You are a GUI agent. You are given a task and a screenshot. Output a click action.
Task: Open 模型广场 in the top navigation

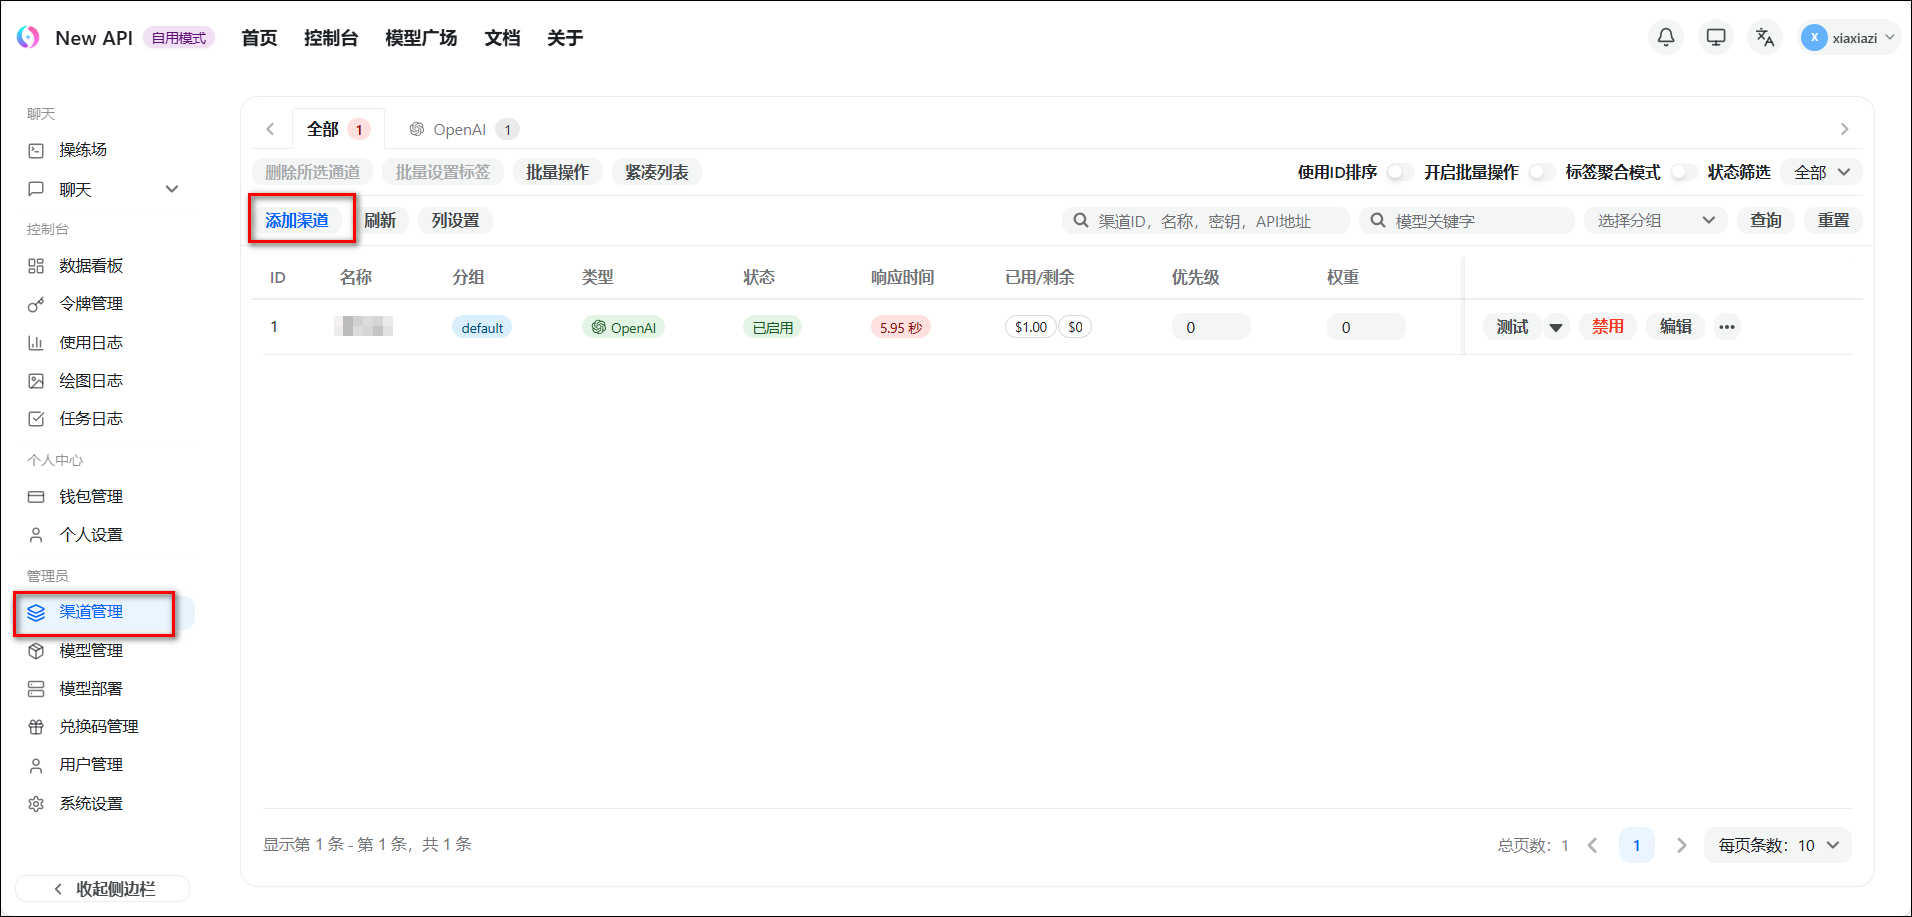point(421,38)
